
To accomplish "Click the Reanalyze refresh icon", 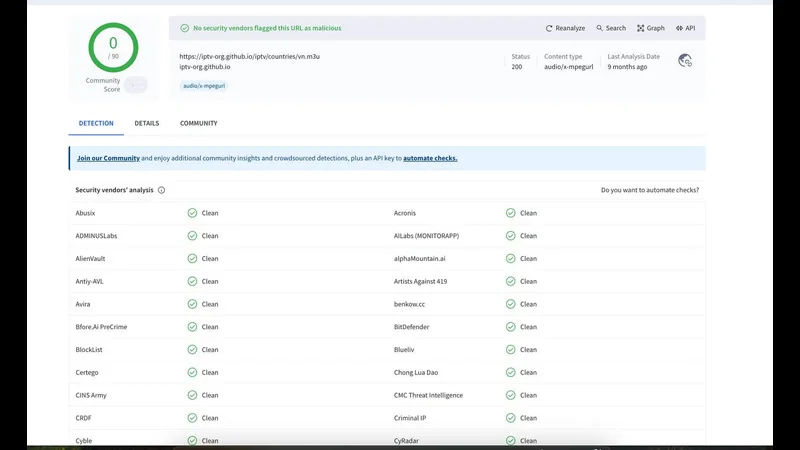I will click(550, 28).
